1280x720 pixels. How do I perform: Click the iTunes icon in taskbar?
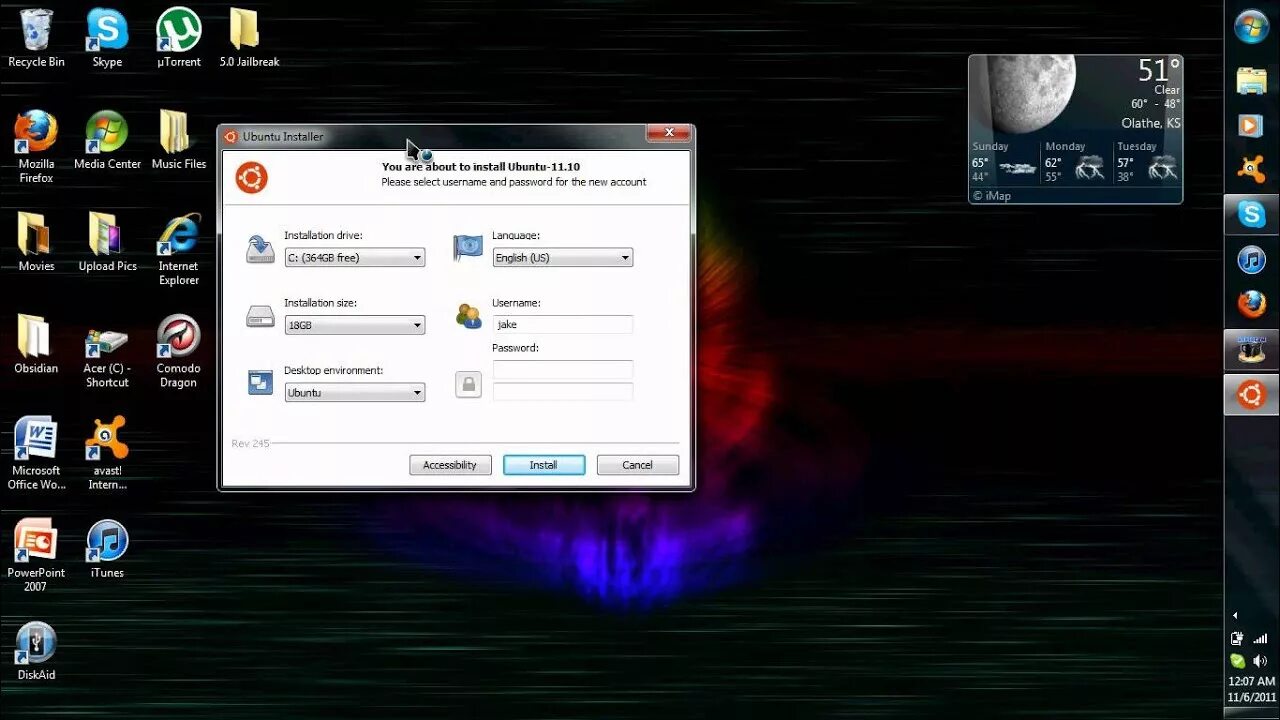coord(1252,259)
